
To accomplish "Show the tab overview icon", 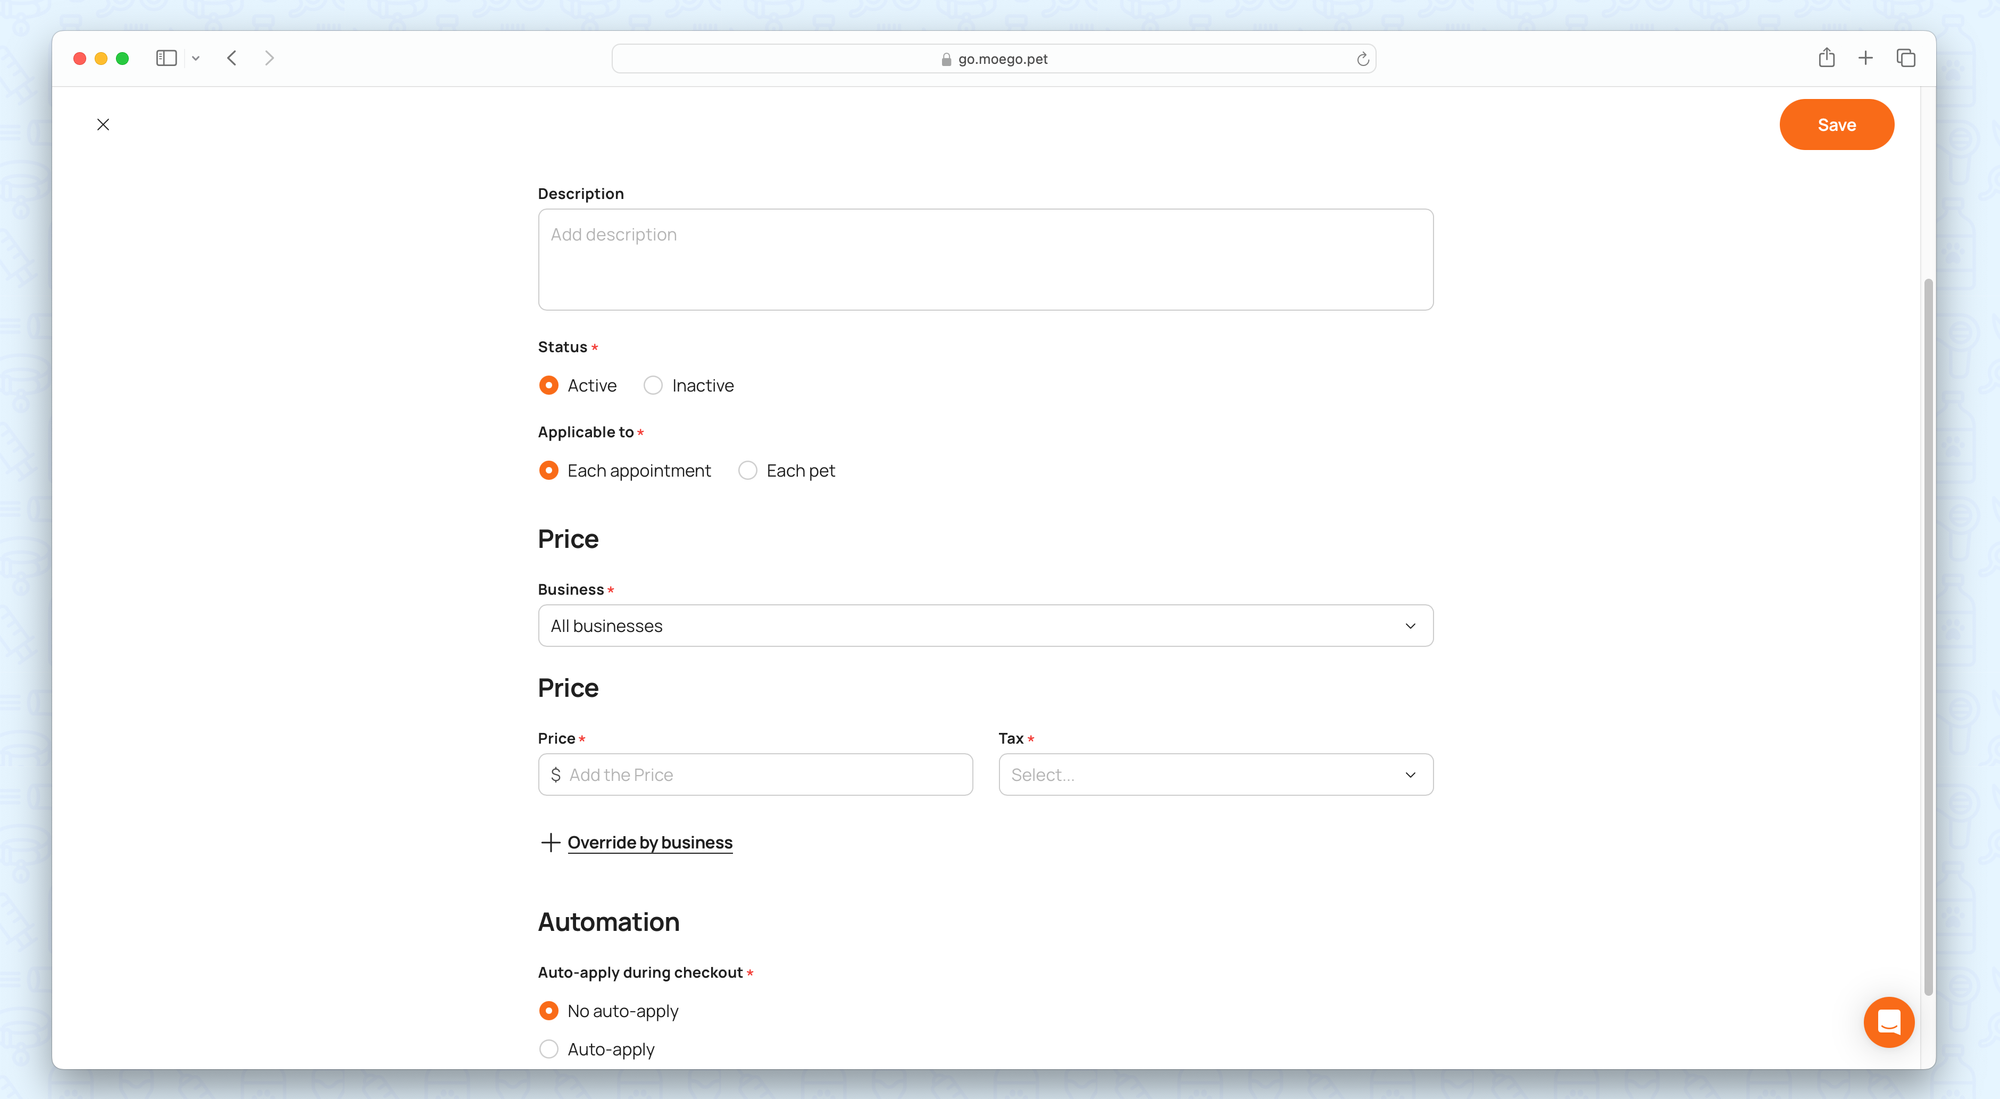I will 1905,58.
